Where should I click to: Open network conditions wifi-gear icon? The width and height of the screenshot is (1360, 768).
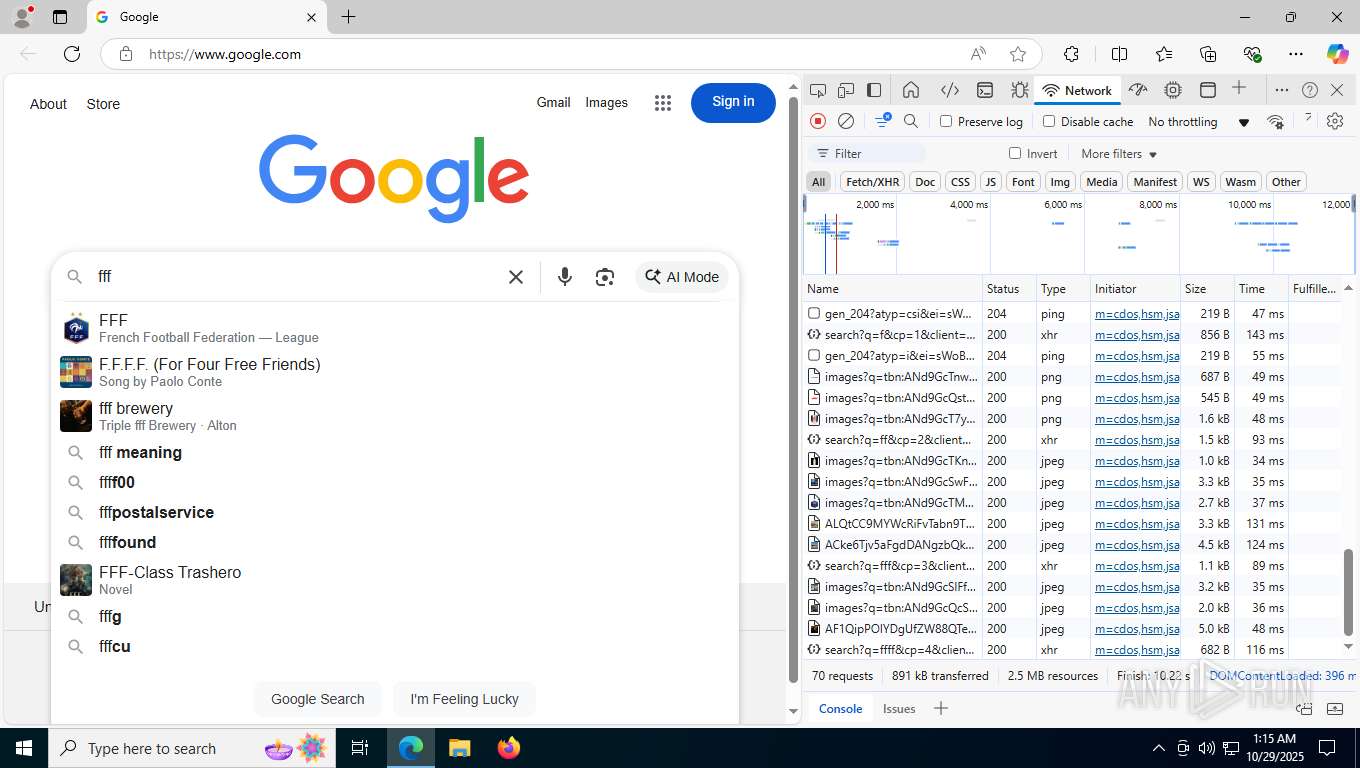[1275, 121]
